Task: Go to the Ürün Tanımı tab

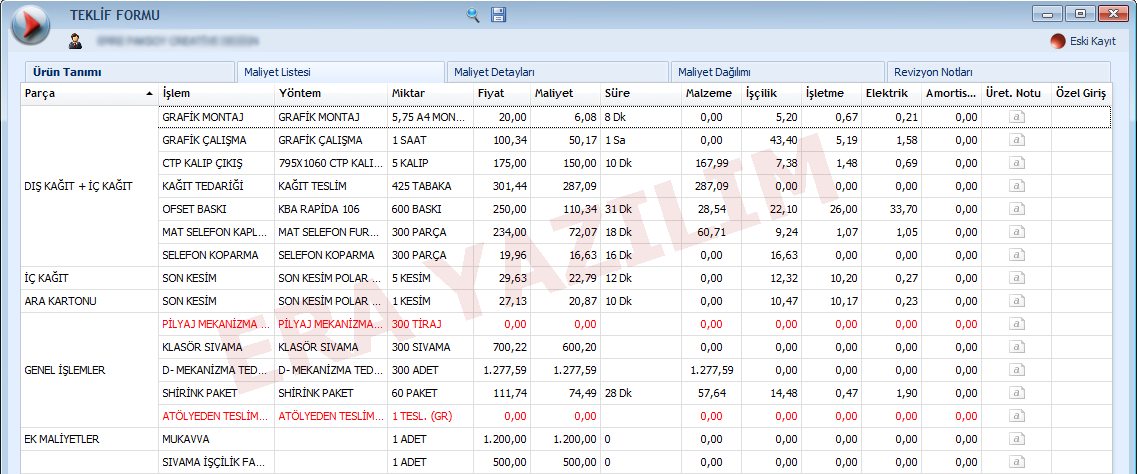Action: [68, 72]
